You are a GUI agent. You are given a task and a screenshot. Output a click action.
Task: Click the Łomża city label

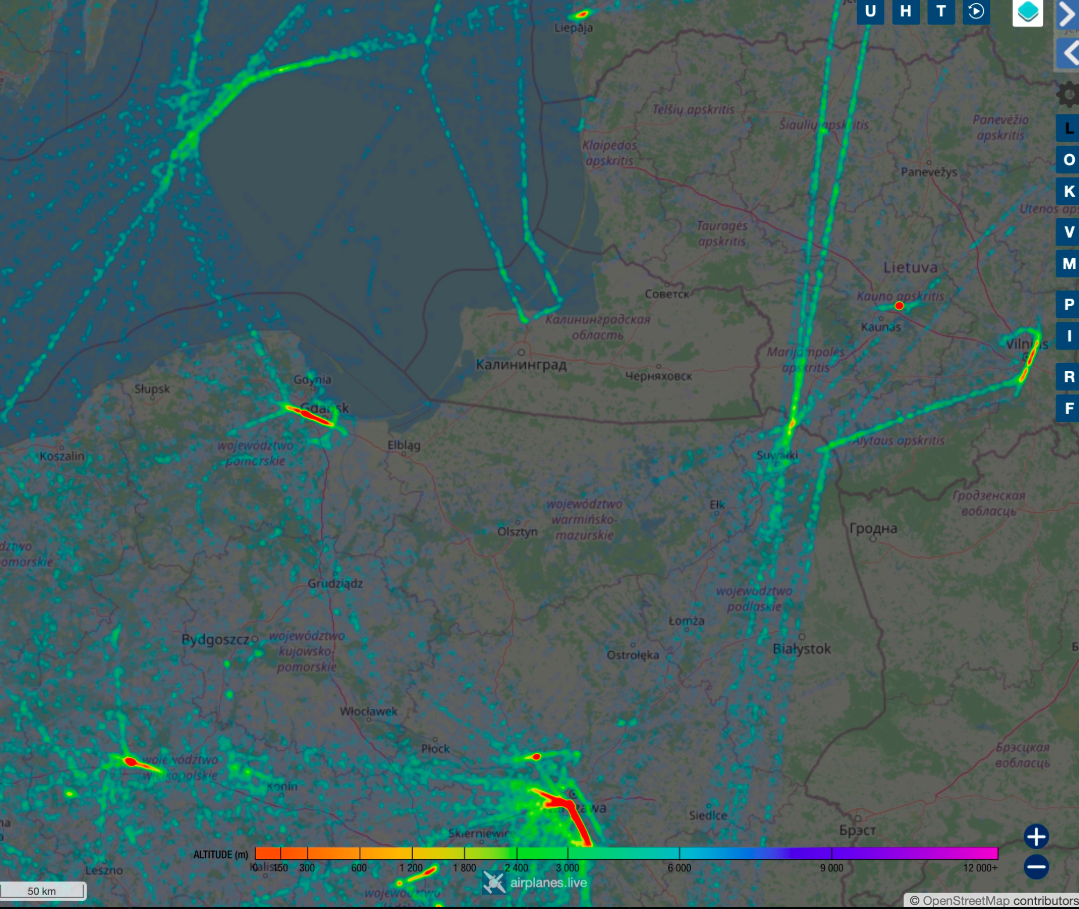(686, 621)
